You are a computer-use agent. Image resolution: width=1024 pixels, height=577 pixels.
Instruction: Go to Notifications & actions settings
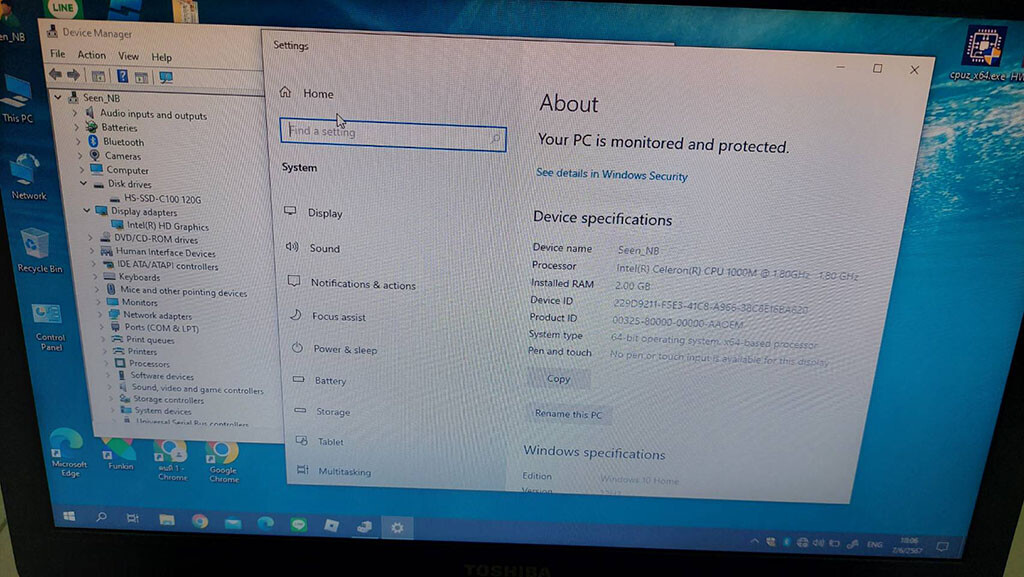point(362,284)
